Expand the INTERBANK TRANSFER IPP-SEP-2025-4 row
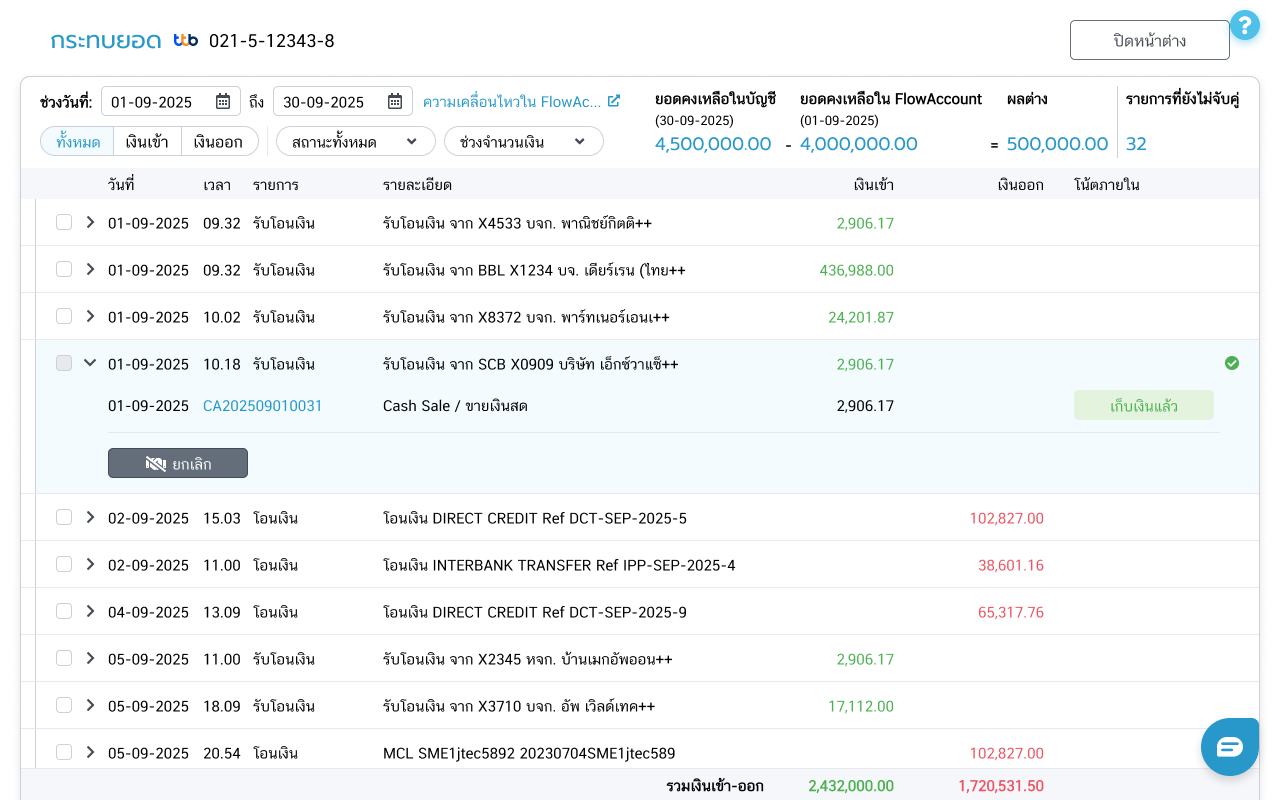This screenshot has height=800, width=1280. [90, 564]
